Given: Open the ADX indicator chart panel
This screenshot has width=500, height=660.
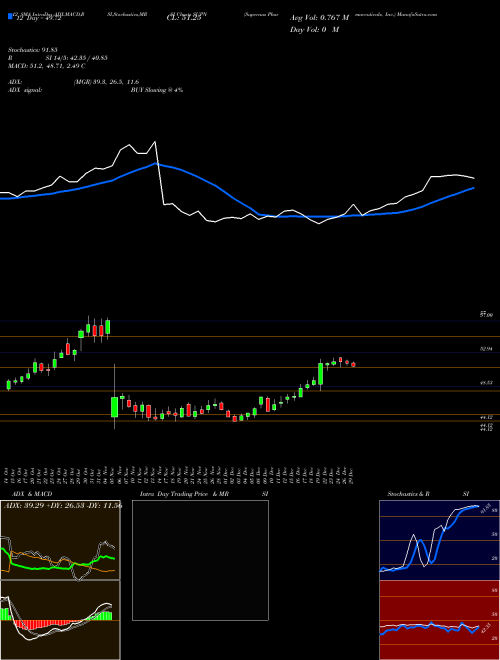Looking at the screenshot, I should (60, 540).
